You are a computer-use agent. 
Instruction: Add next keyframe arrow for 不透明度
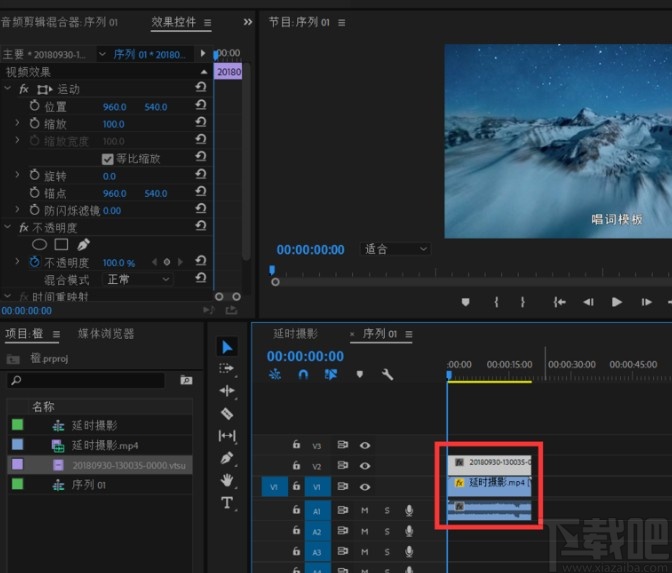tap(180, 261)
